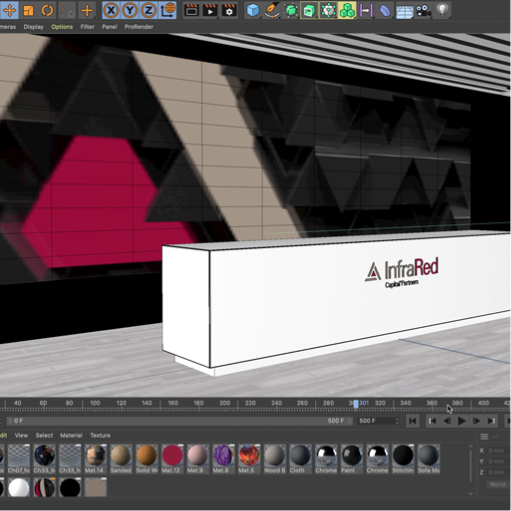Open the material manager View menu
The width and height of the screenshot is (511, 511).
(x=21, y=435)
